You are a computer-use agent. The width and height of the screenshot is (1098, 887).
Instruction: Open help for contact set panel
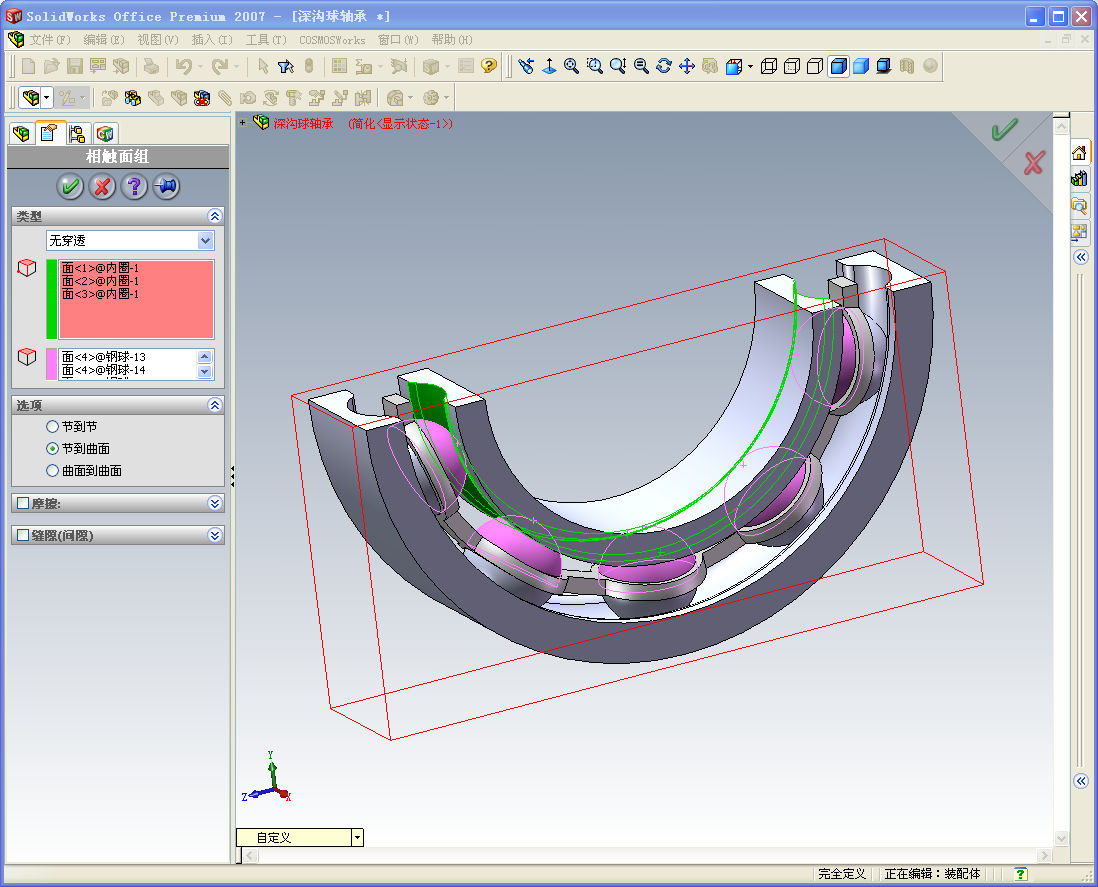pyautogui.click(x=134, y=186)
